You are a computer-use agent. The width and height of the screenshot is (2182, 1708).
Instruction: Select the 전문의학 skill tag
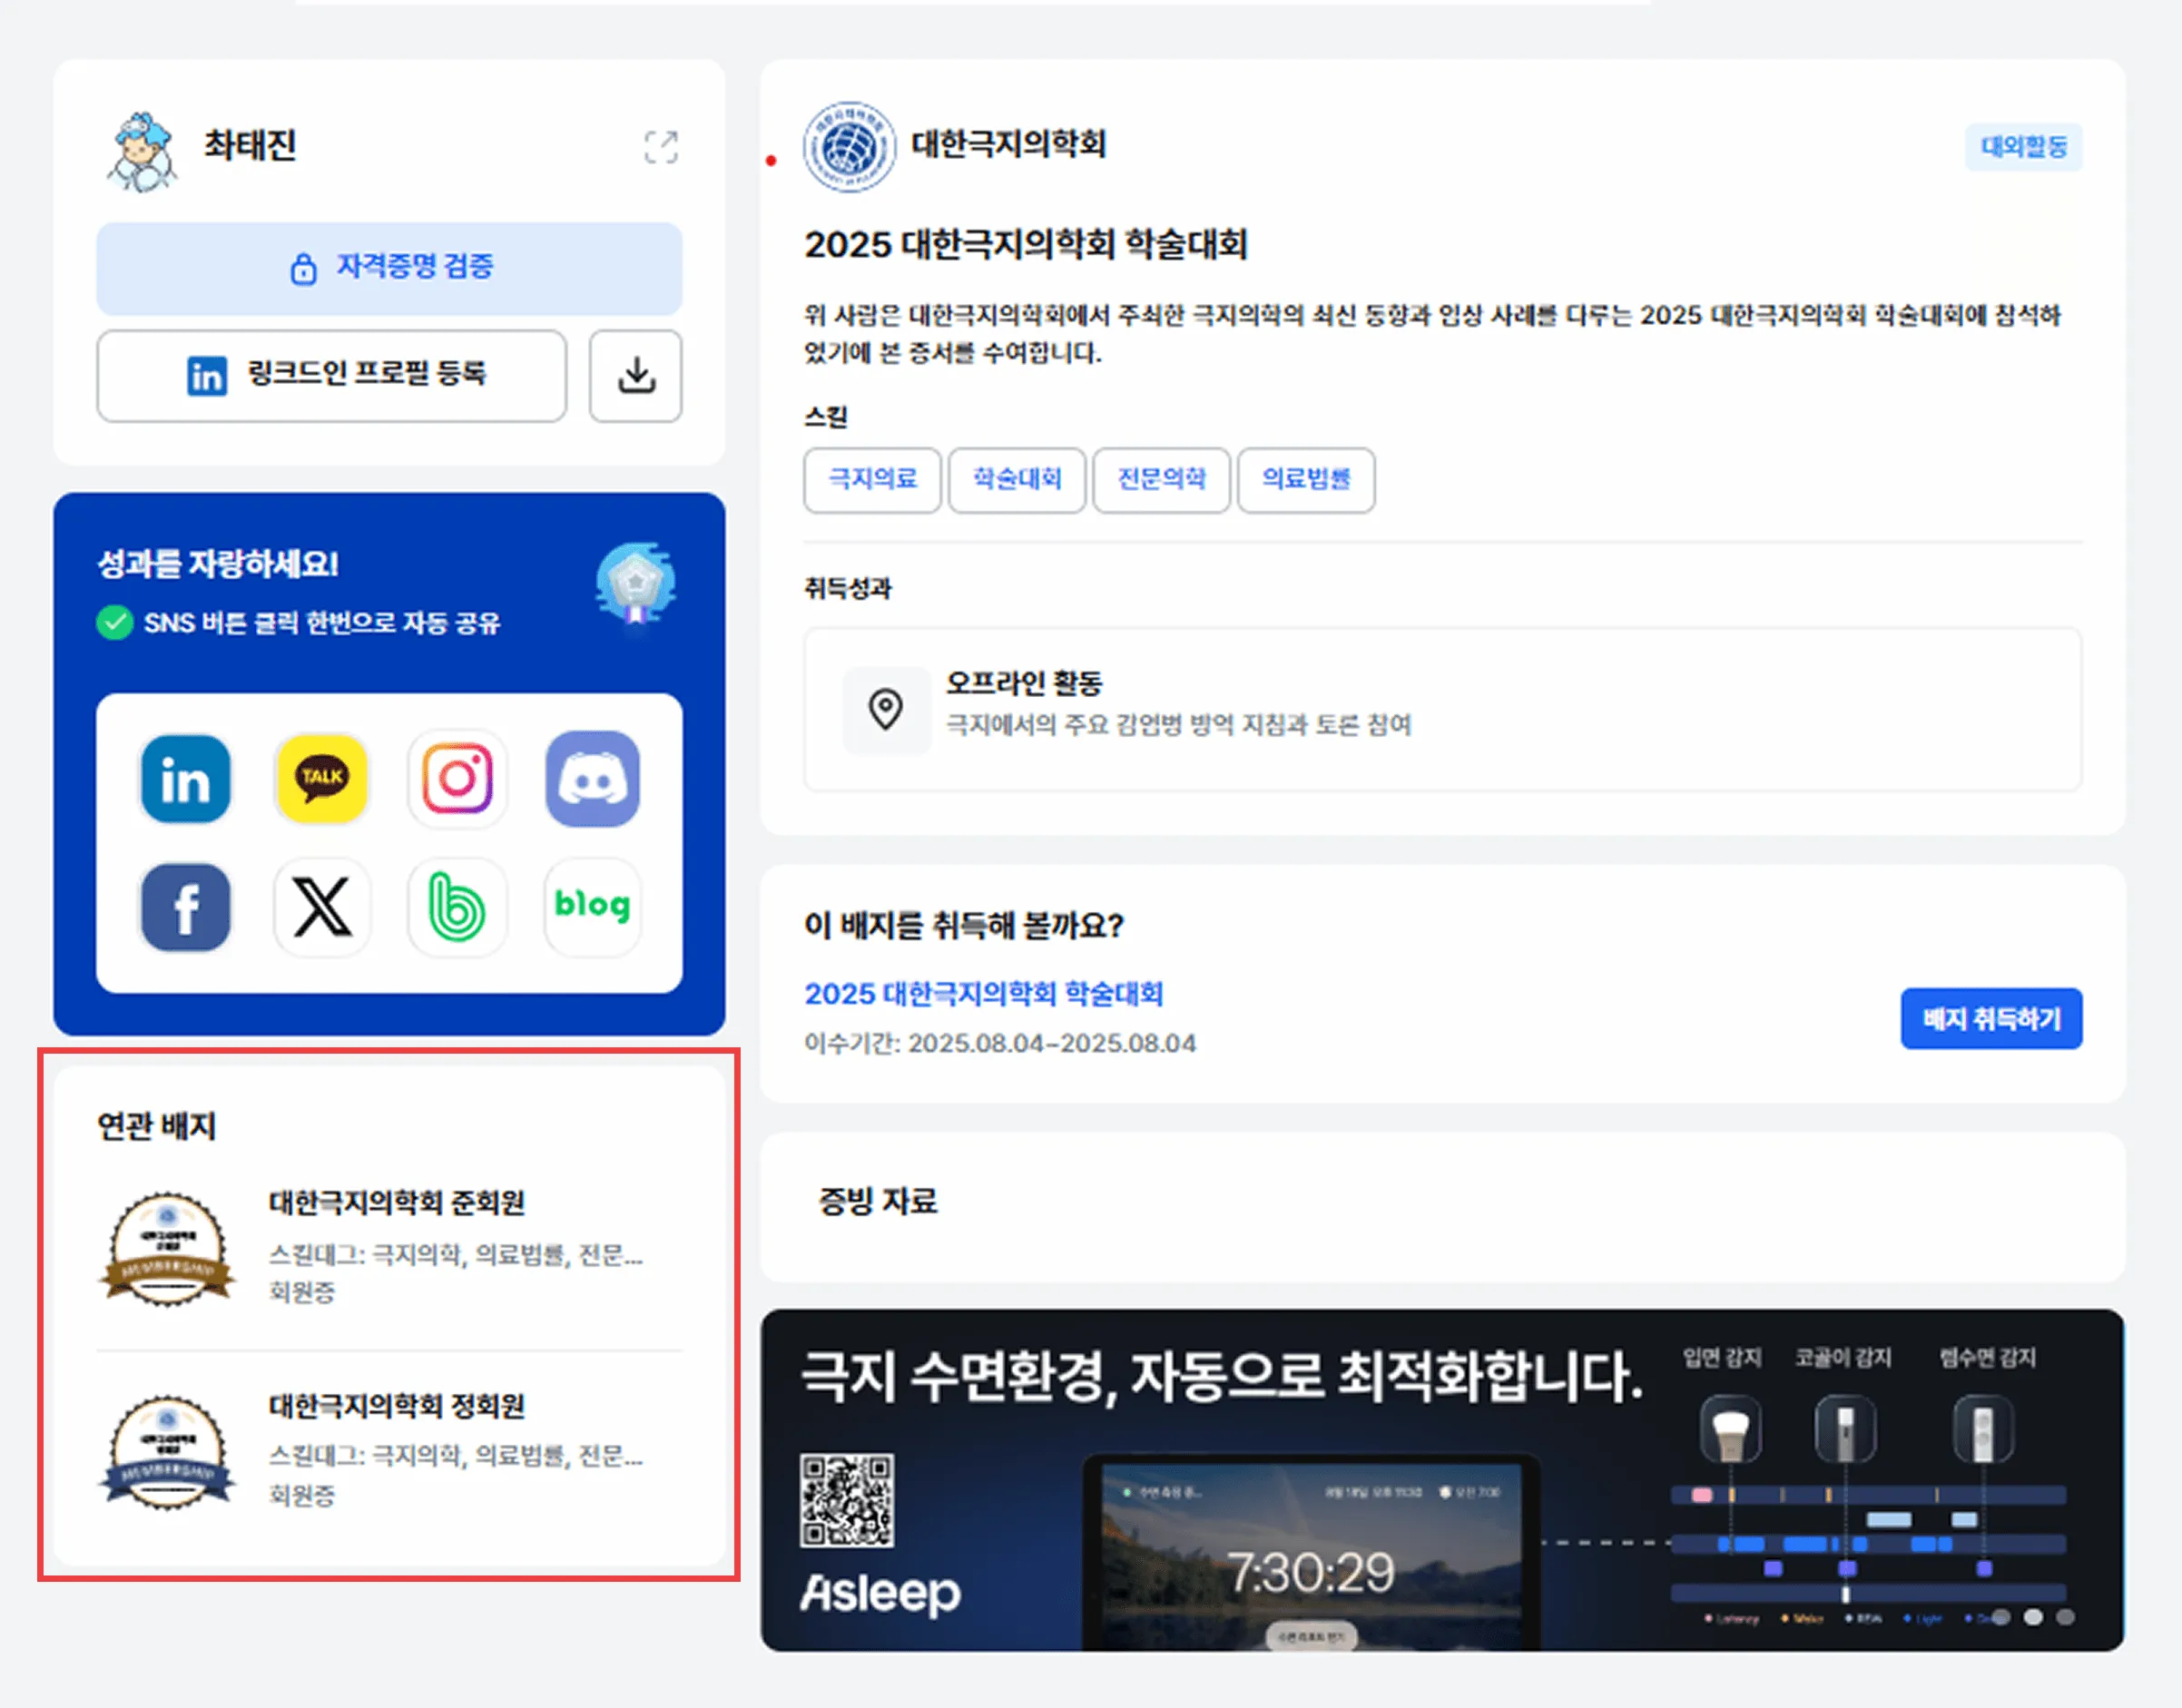pos(1161,479)
